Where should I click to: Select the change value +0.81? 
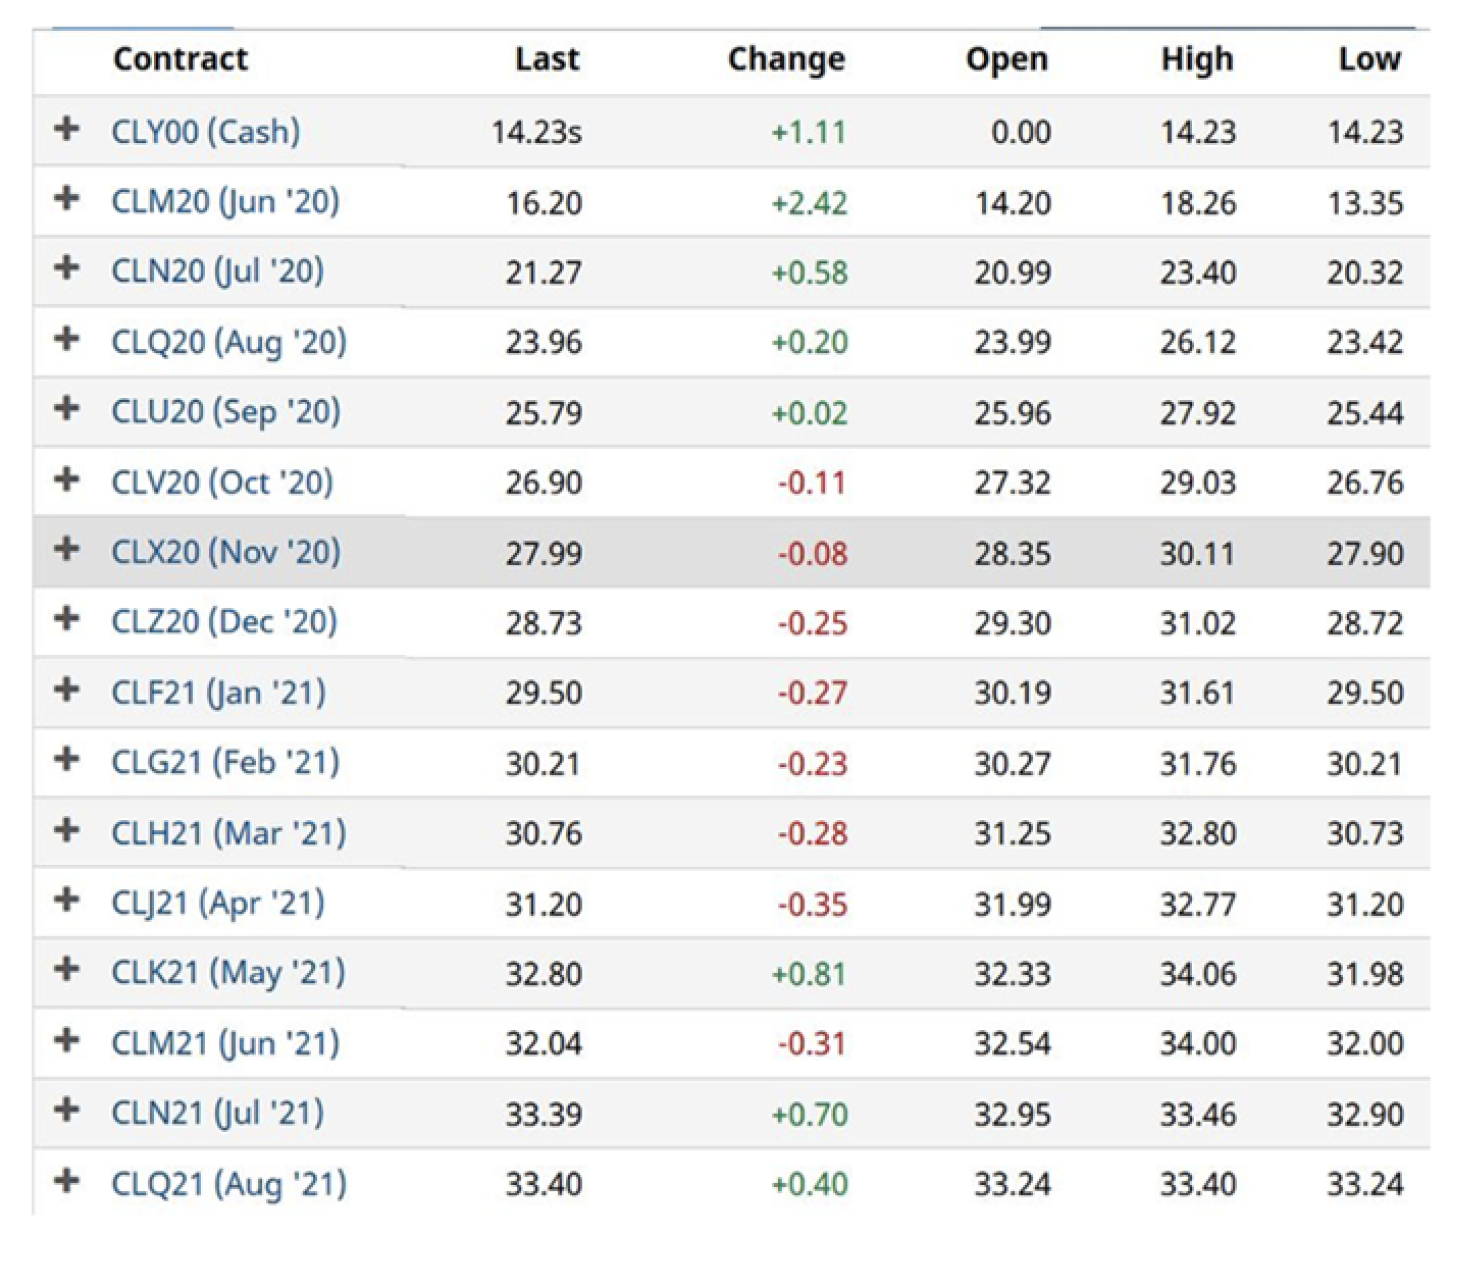click(x=809, y=974)
